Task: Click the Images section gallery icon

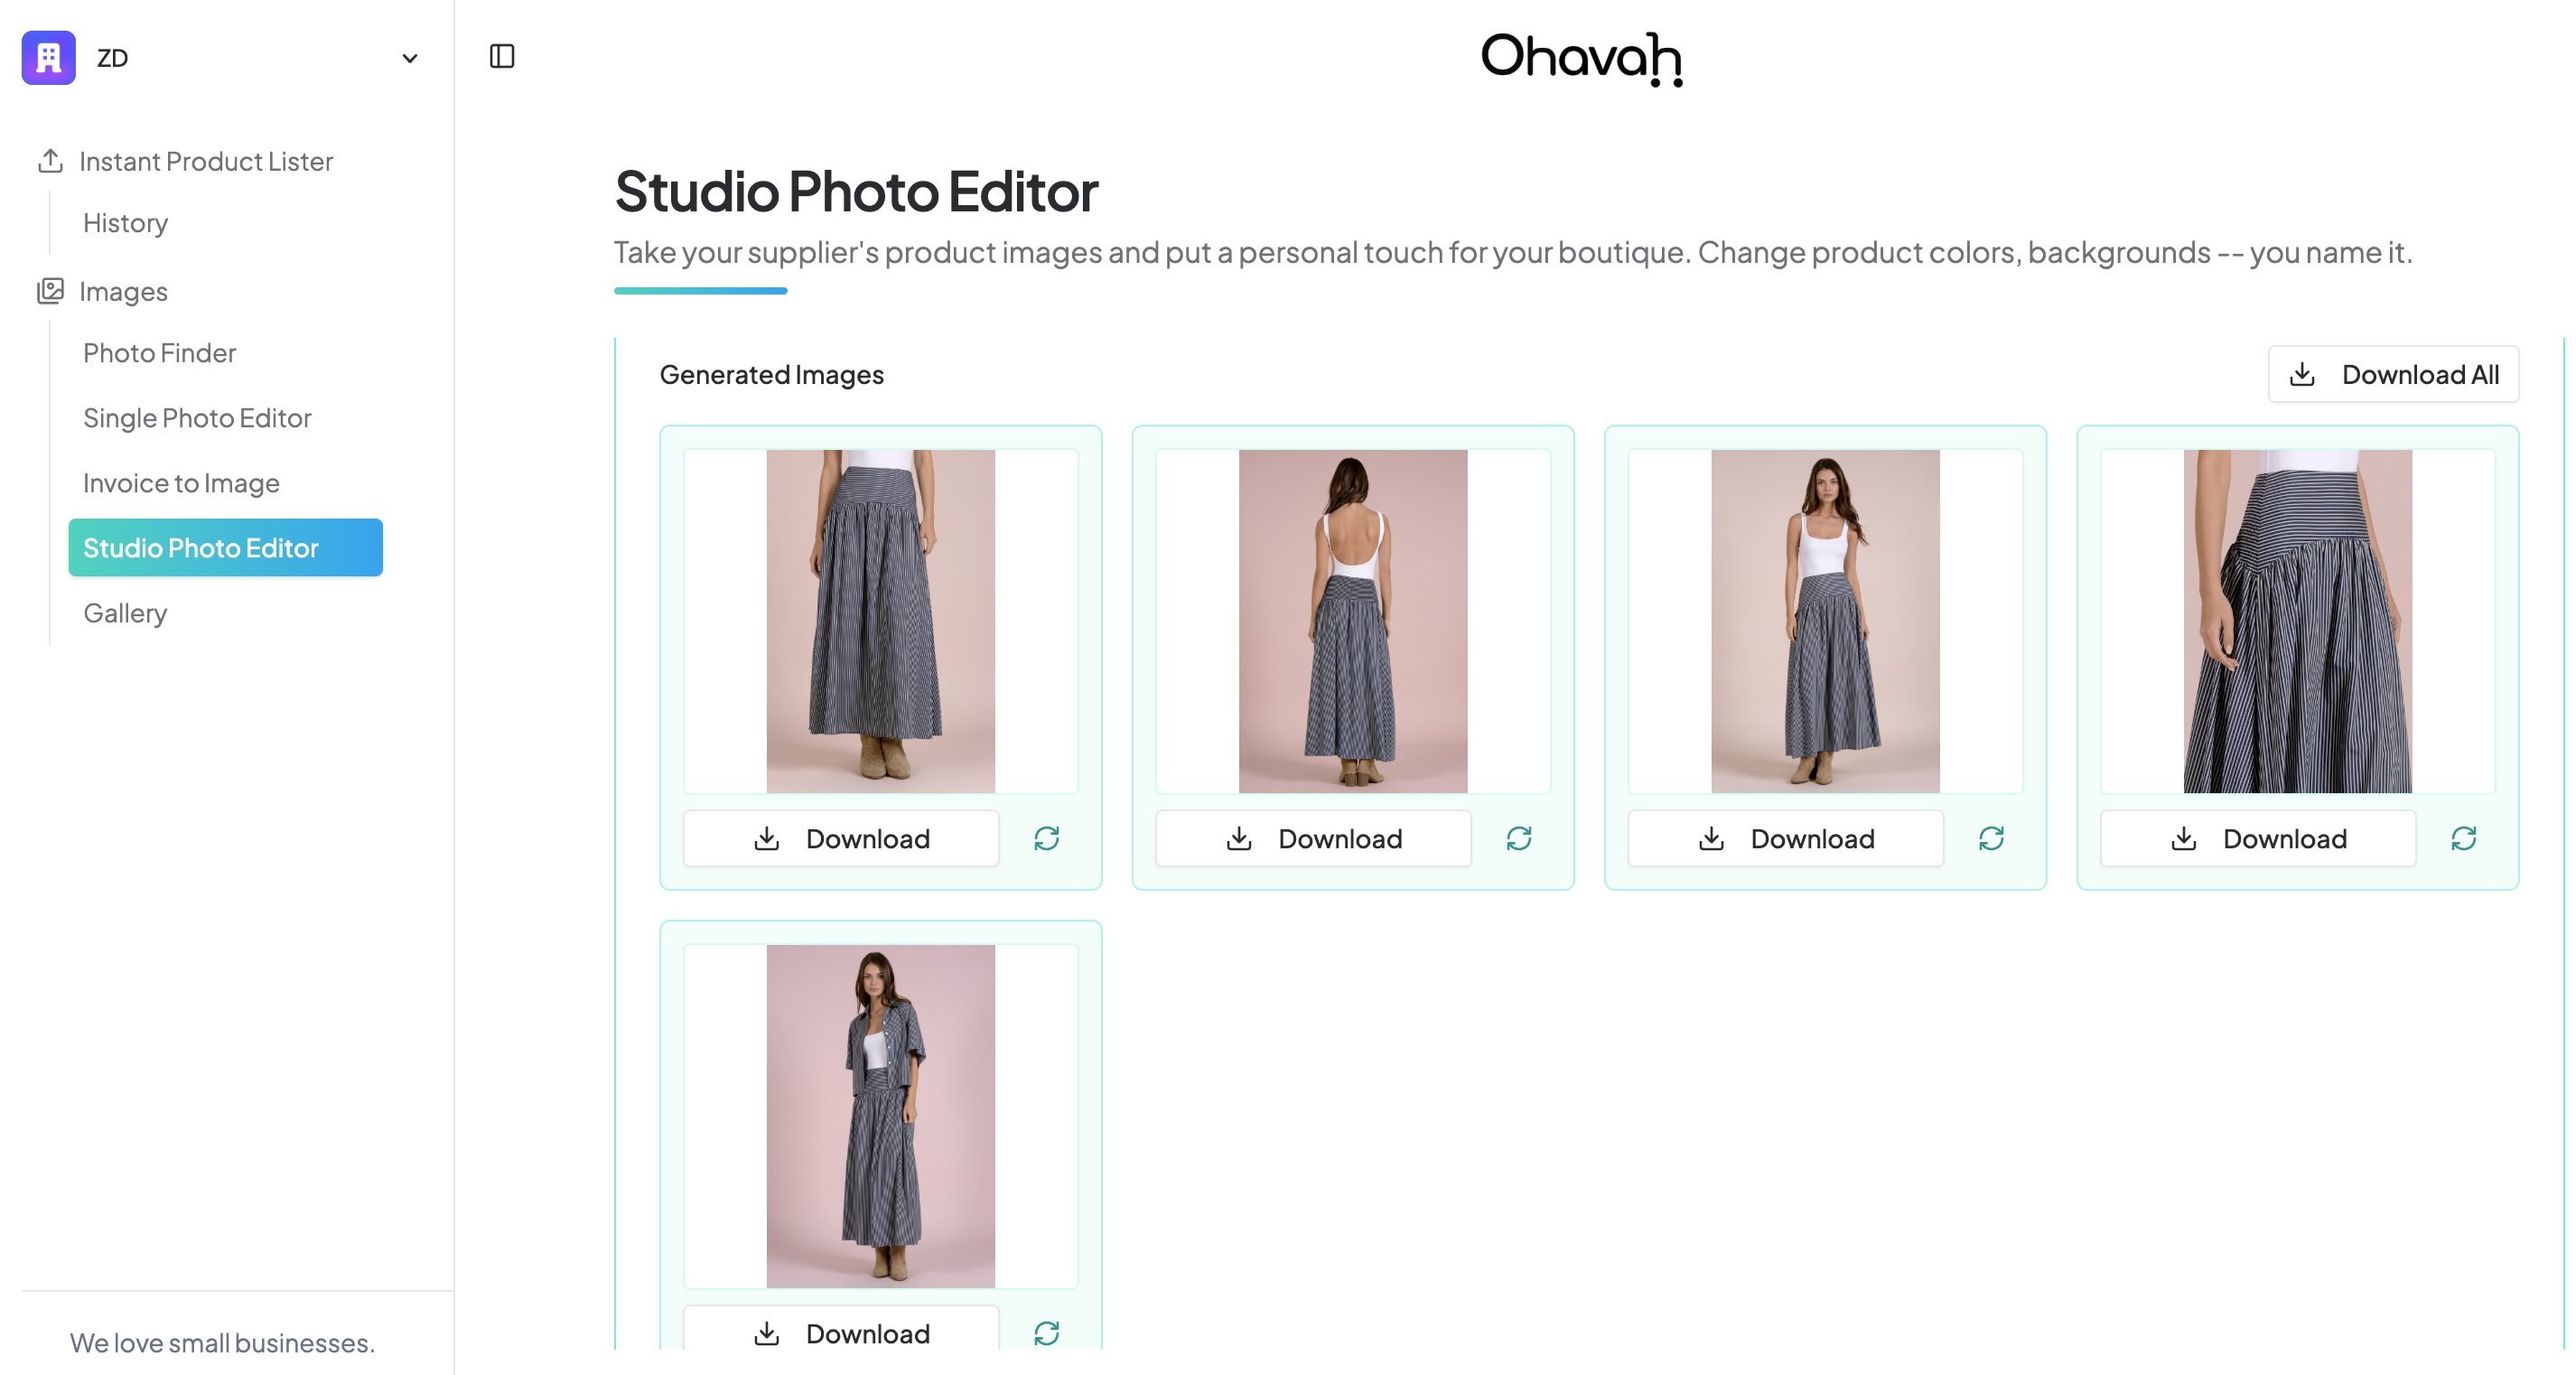Action: coord(50,291)
